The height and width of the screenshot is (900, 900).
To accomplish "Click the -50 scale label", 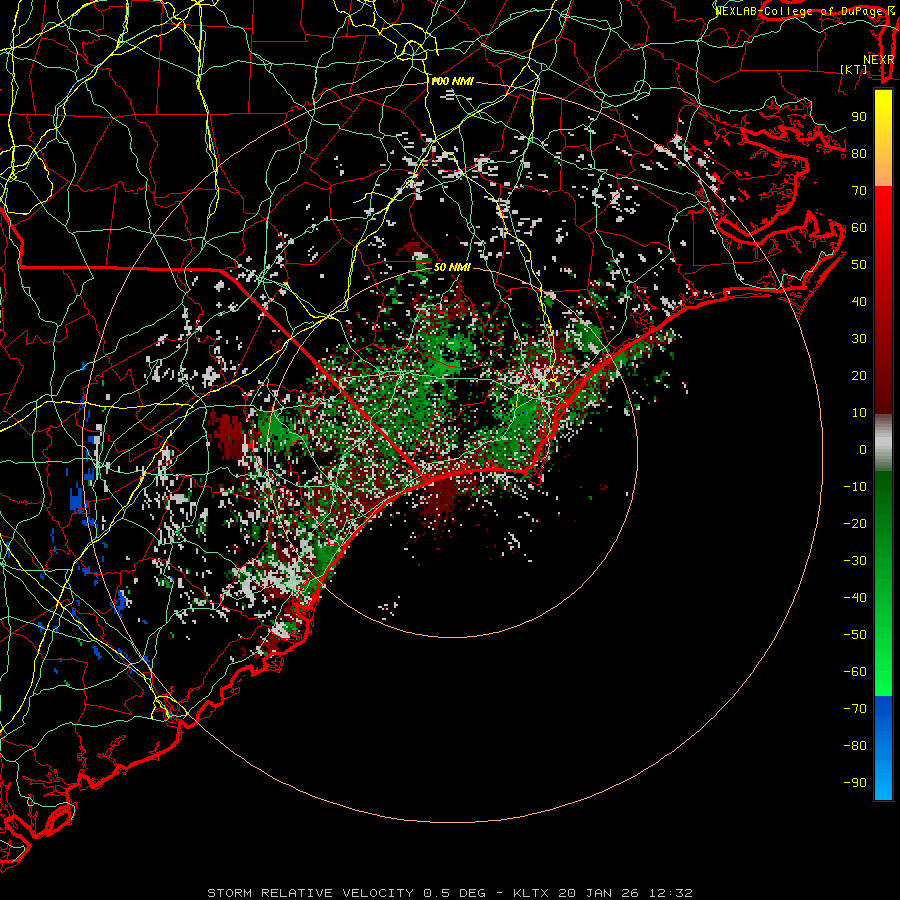I will 855,635.
